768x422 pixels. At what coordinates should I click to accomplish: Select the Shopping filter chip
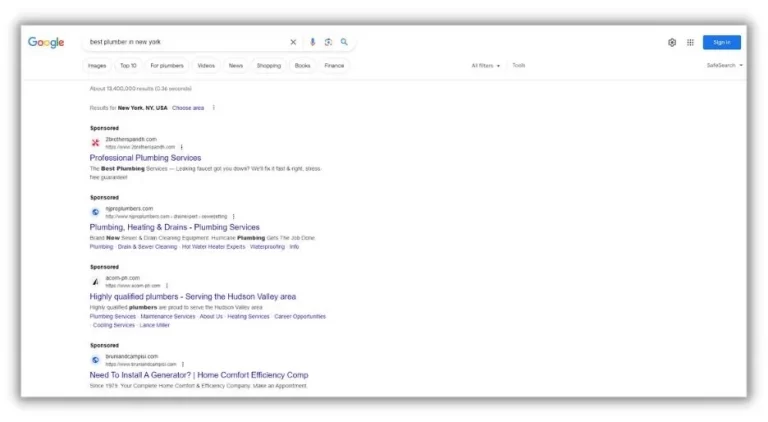(x=268, y=66)
